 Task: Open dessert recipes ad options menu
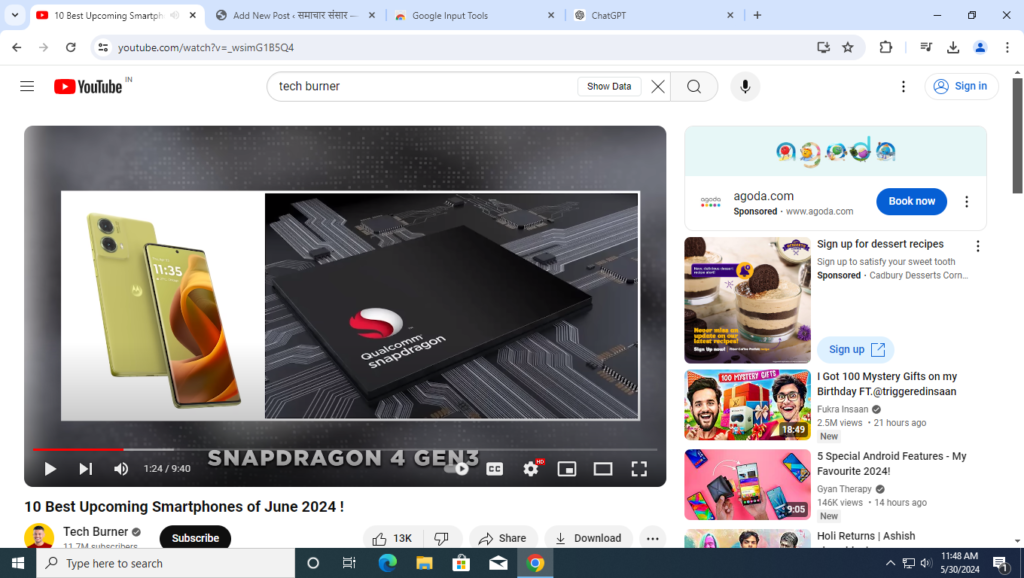click(978, 246)
